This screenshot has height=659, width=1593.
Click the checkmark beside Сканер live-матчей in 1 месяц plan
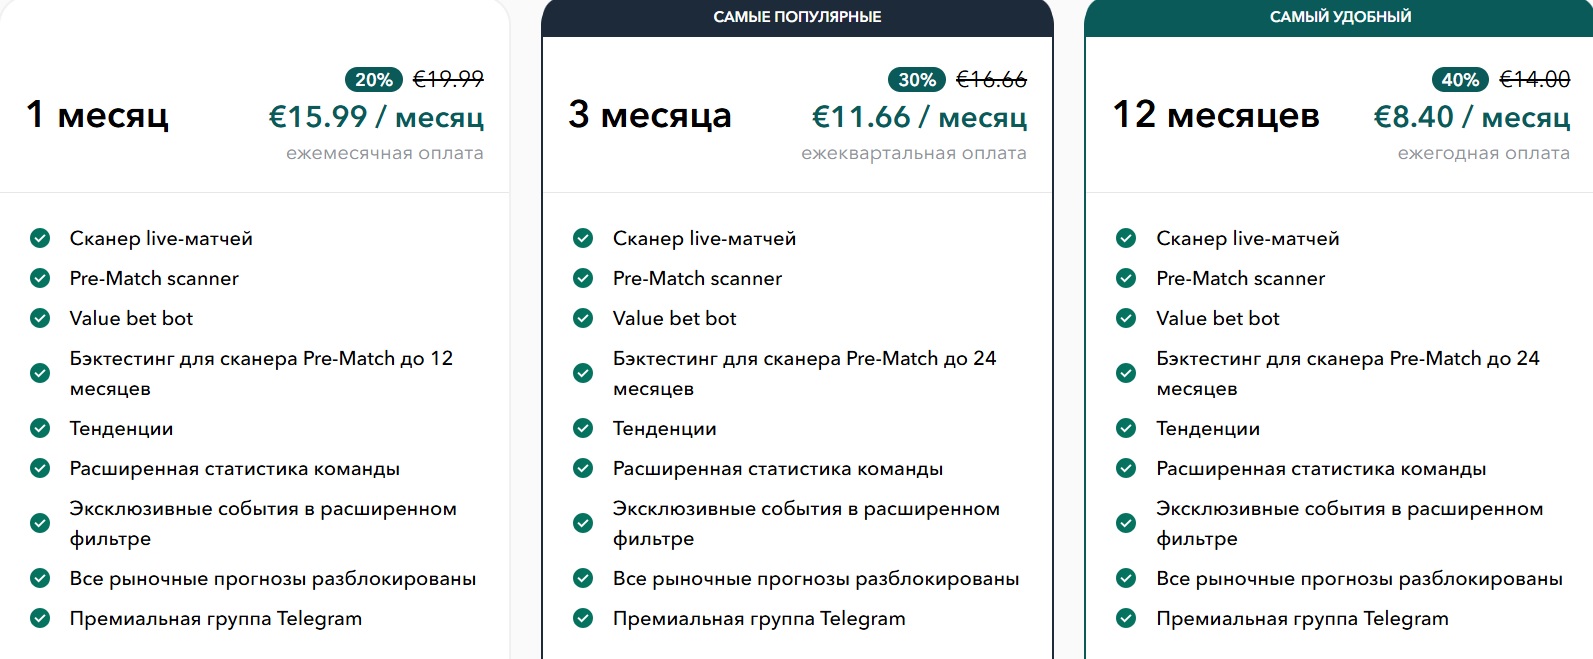(40, 238)
